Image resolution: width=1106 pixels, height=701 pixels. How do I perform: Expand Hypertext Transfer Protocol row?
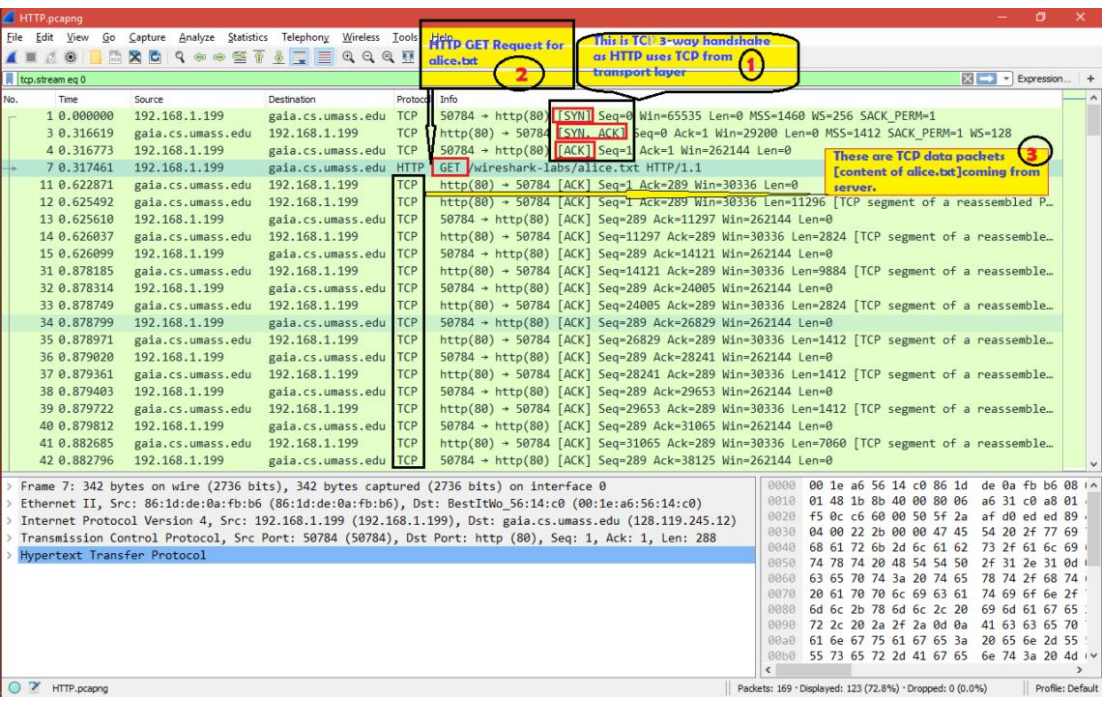point(9,555)
